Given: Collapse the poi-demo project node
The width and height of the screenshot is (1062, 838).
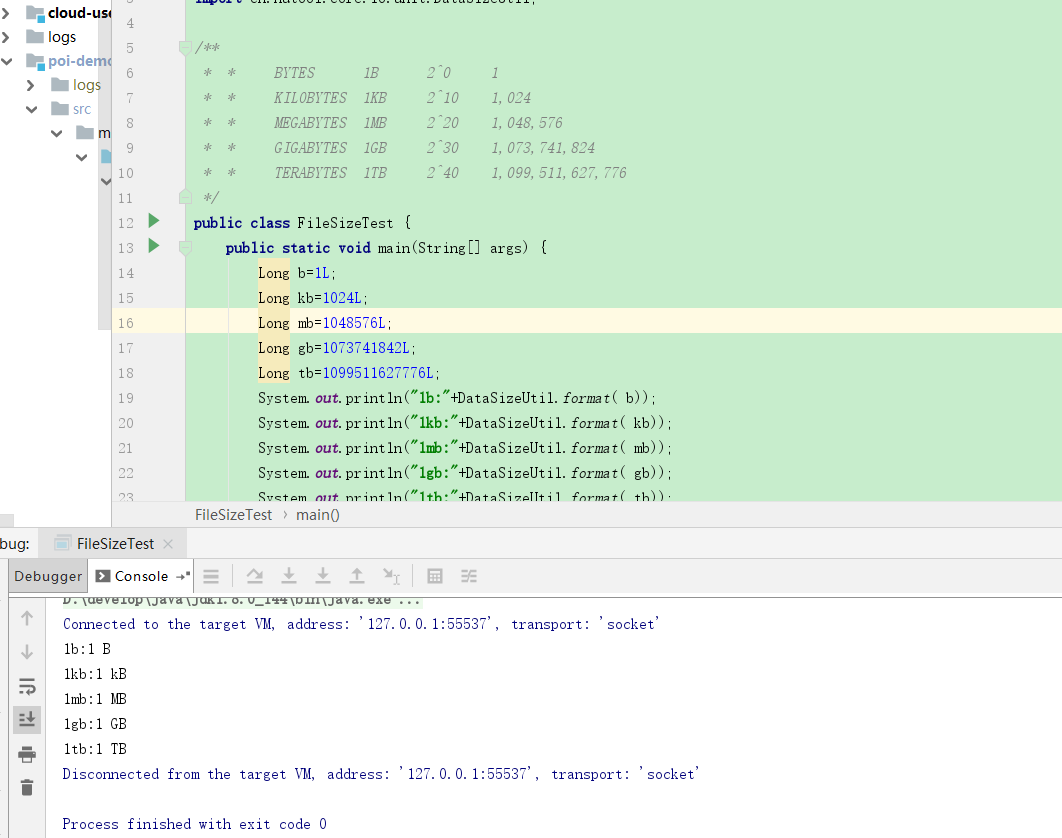Looking at the screenshot, I should click(7, 61).
